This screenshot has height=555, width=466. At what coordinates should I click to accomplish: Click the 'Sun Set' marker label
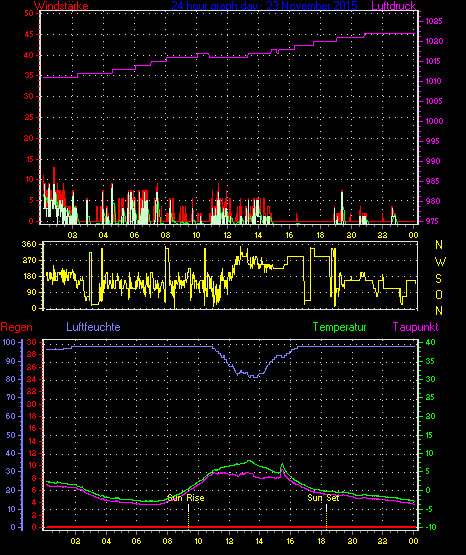tap(323, 498)
